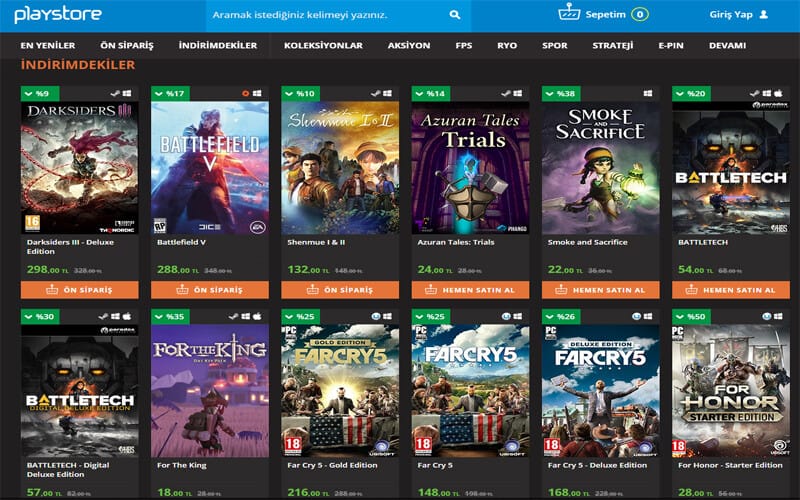
Task: Click the 132,00 TL price on Shenmue
Action: point(308,269)
